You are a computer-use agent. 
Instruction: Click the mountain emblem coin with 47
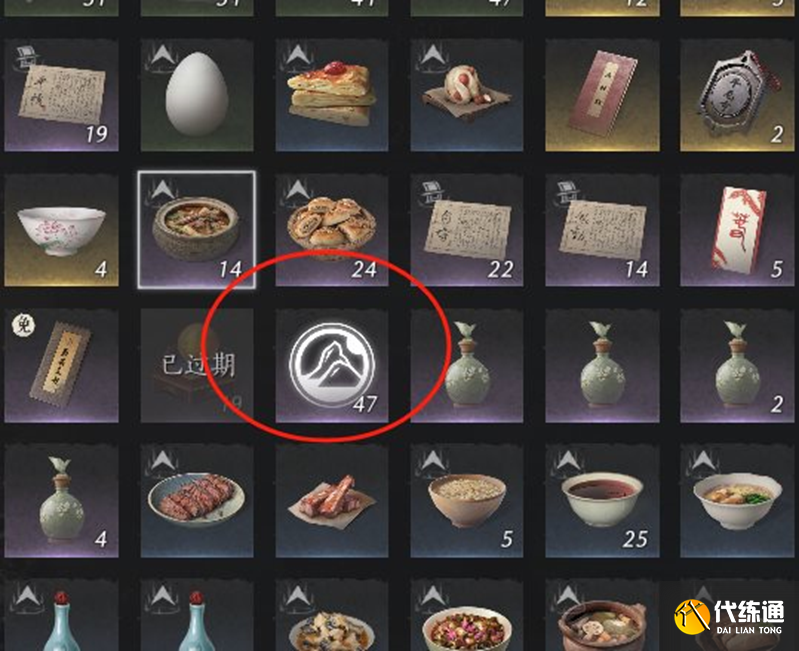click(332, 365)
